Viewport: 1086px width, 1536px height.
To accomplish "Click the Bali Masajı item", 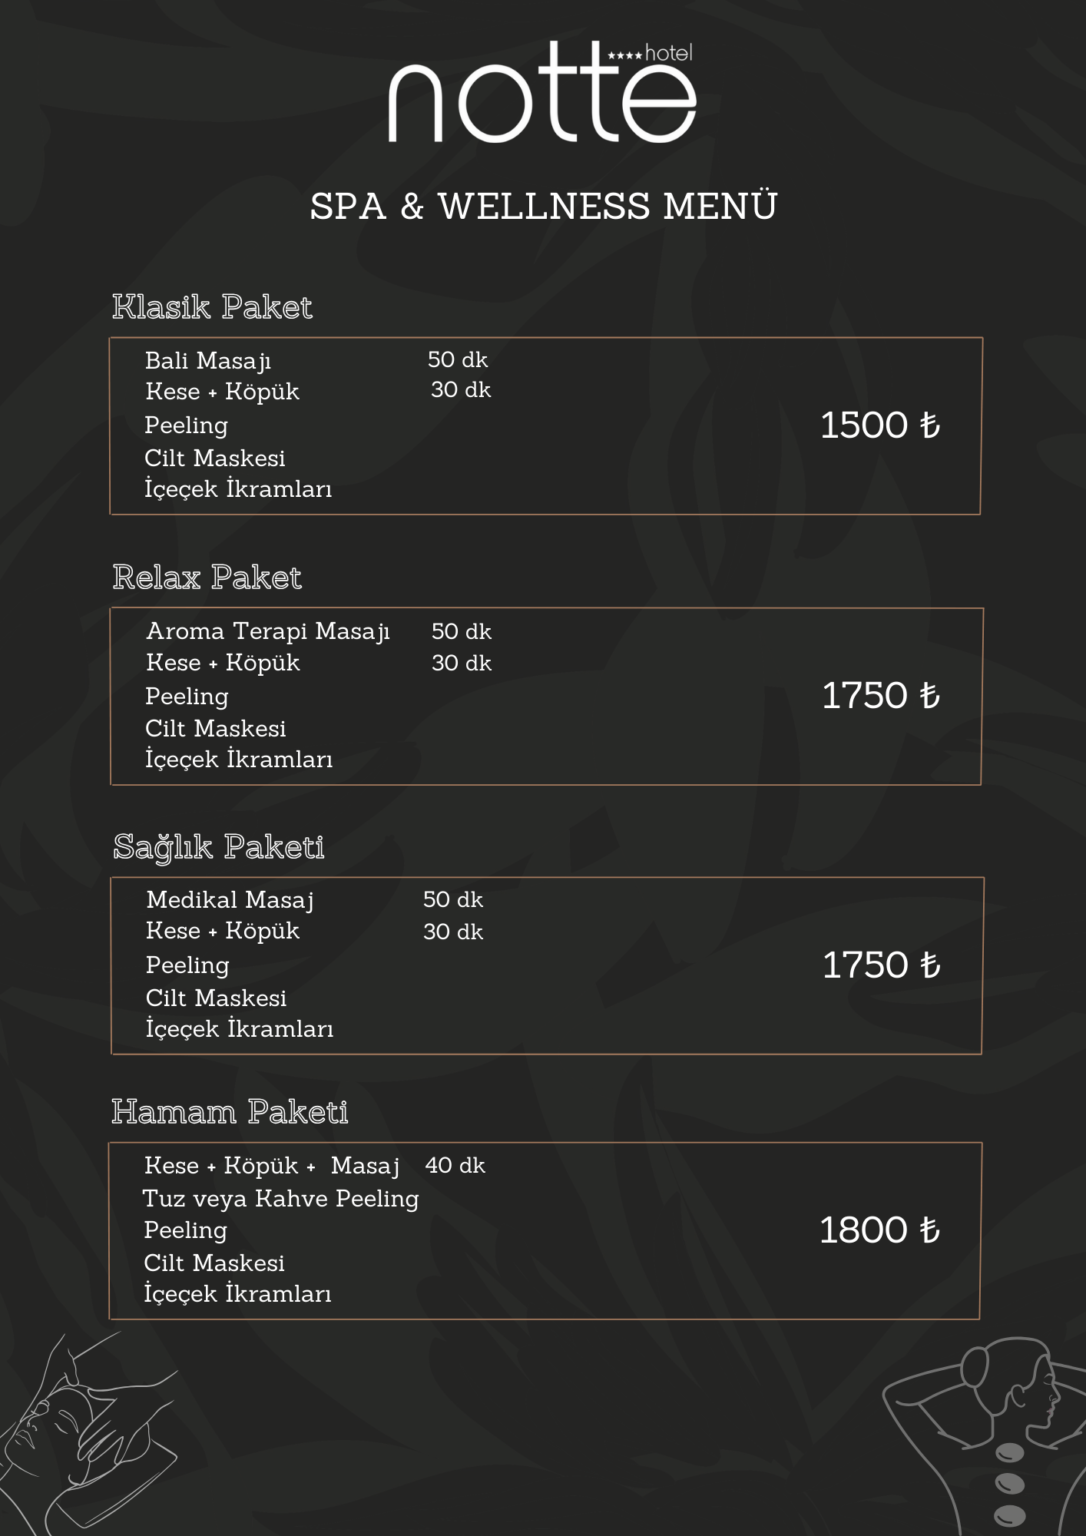I will click(x=208, y=360).
